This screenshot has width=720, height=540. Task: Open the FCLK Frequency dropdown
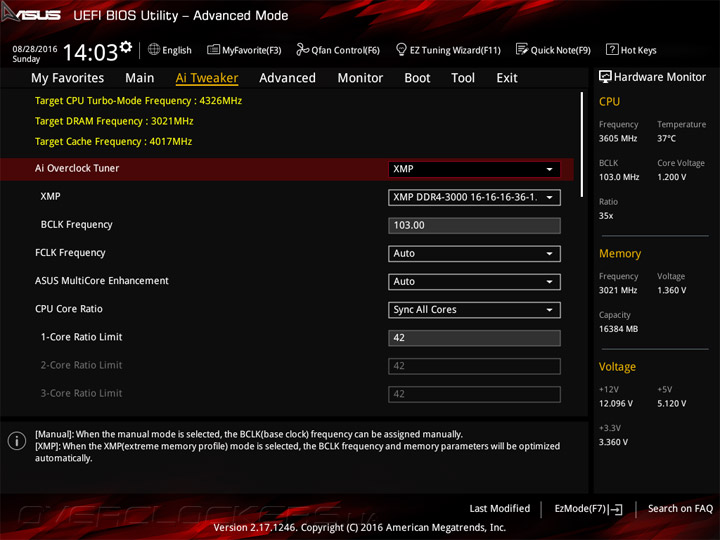coord(474,253)
